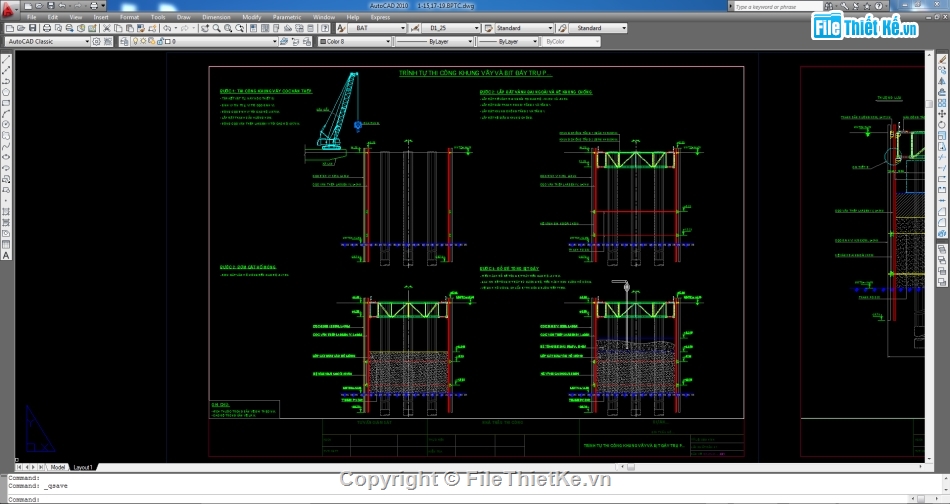The image size is (950, 504).
Task: Click the InfoCenter favorites star icon
Action: 867,6
